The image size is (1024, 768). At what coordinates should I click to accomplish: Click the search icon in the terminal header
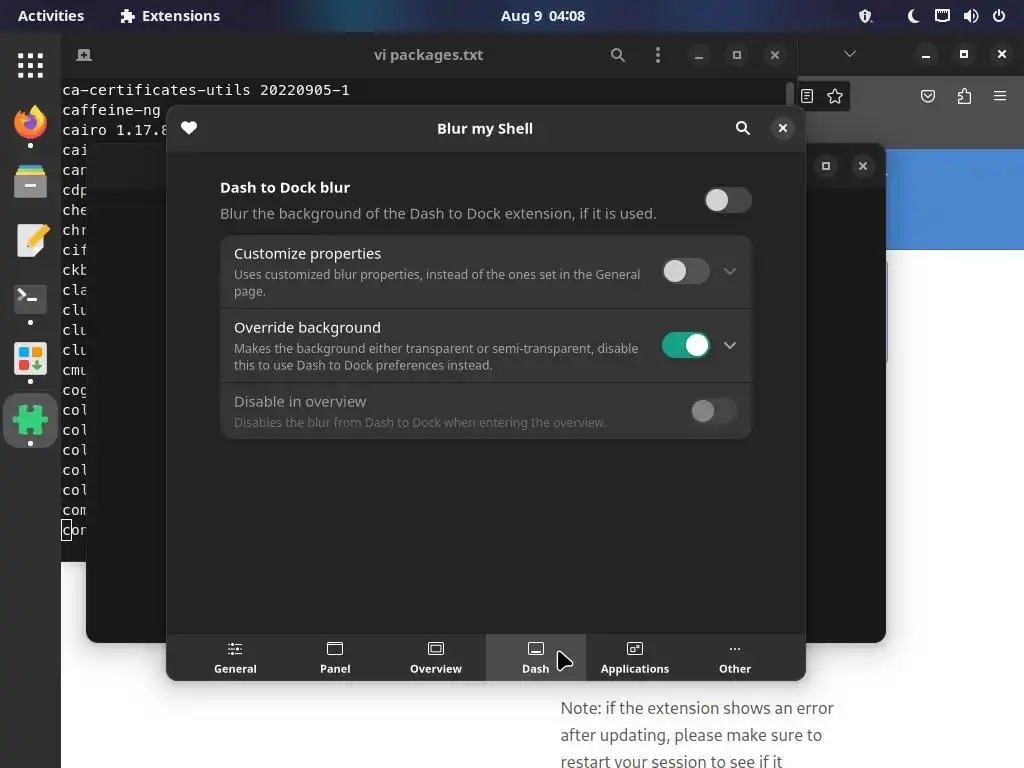click(x=617, y=55)
